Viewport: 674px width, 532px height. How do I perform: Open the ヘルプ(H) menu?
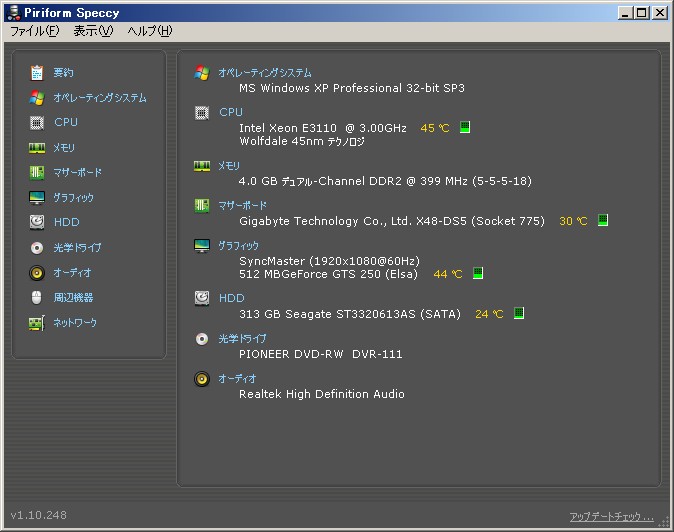point(150,31)
